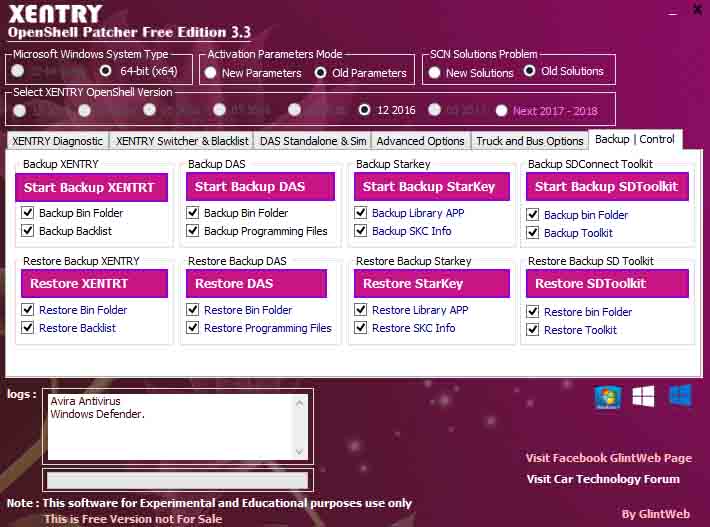Open XENTRY Switcher & Blacklist tab
Image resolution: width=710 pixels, height=527 pixels.
[x=182, y=141]
